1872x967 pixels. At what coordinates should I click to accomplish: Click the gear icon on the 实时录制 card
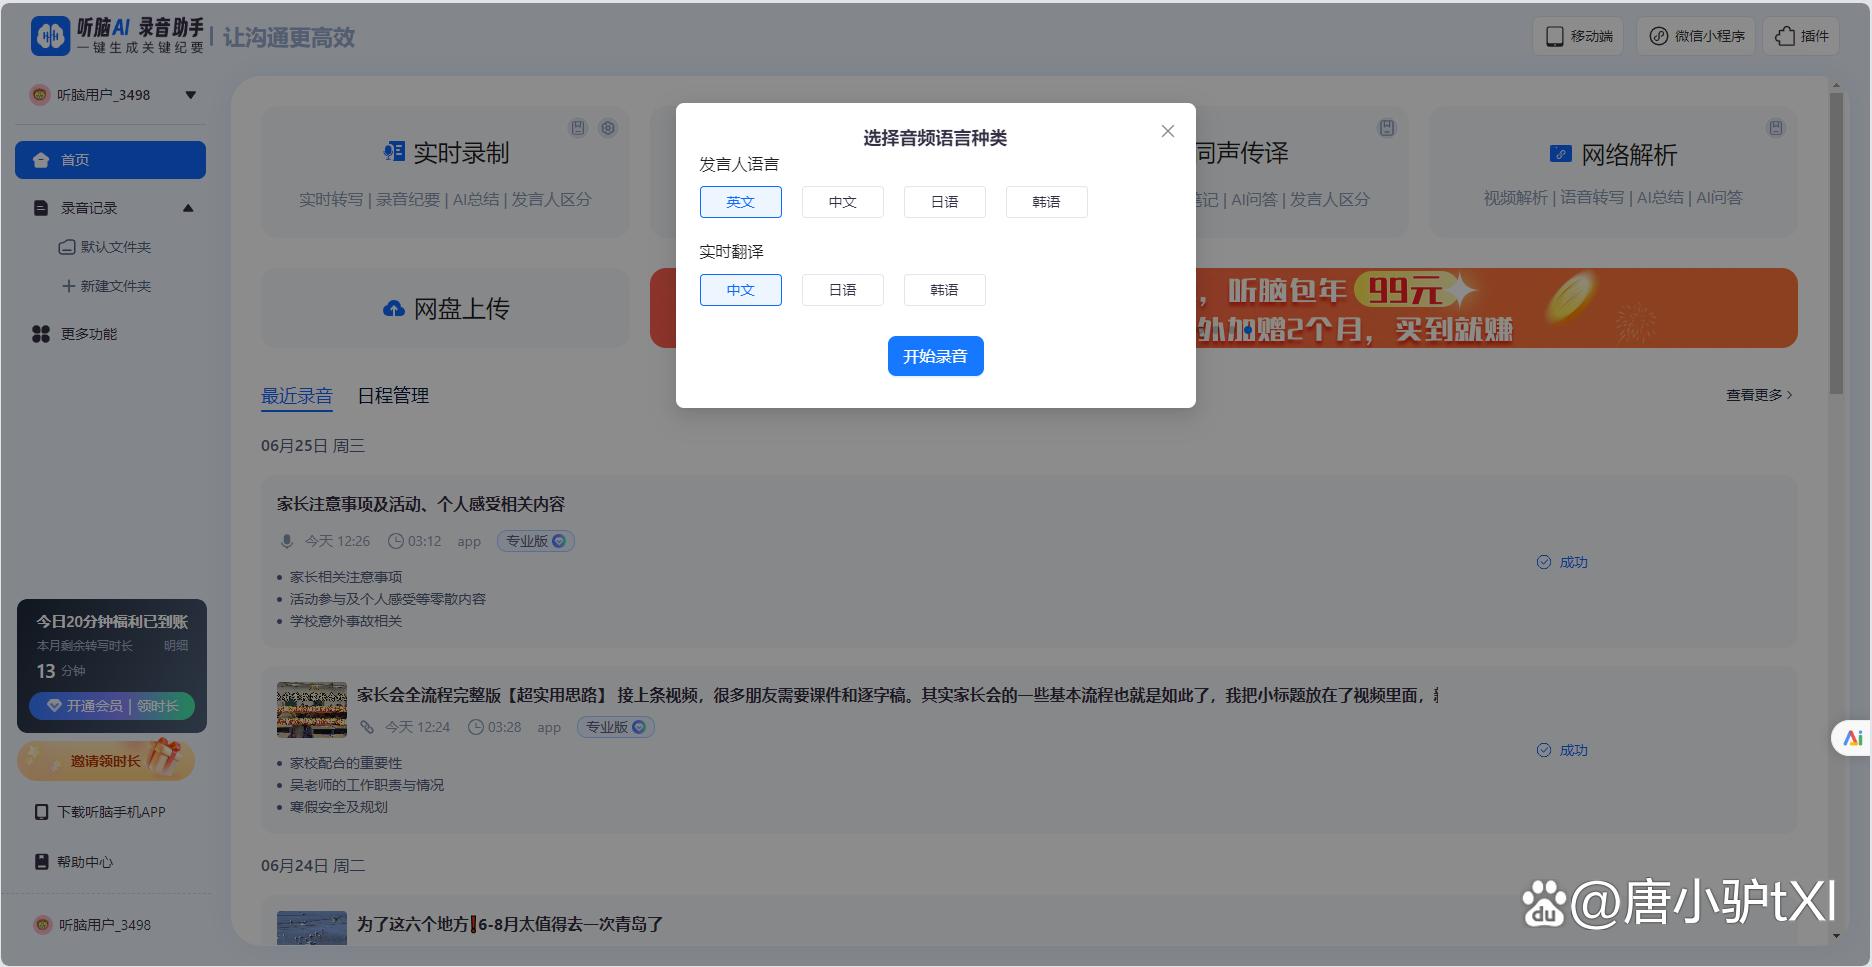(608, 128)
